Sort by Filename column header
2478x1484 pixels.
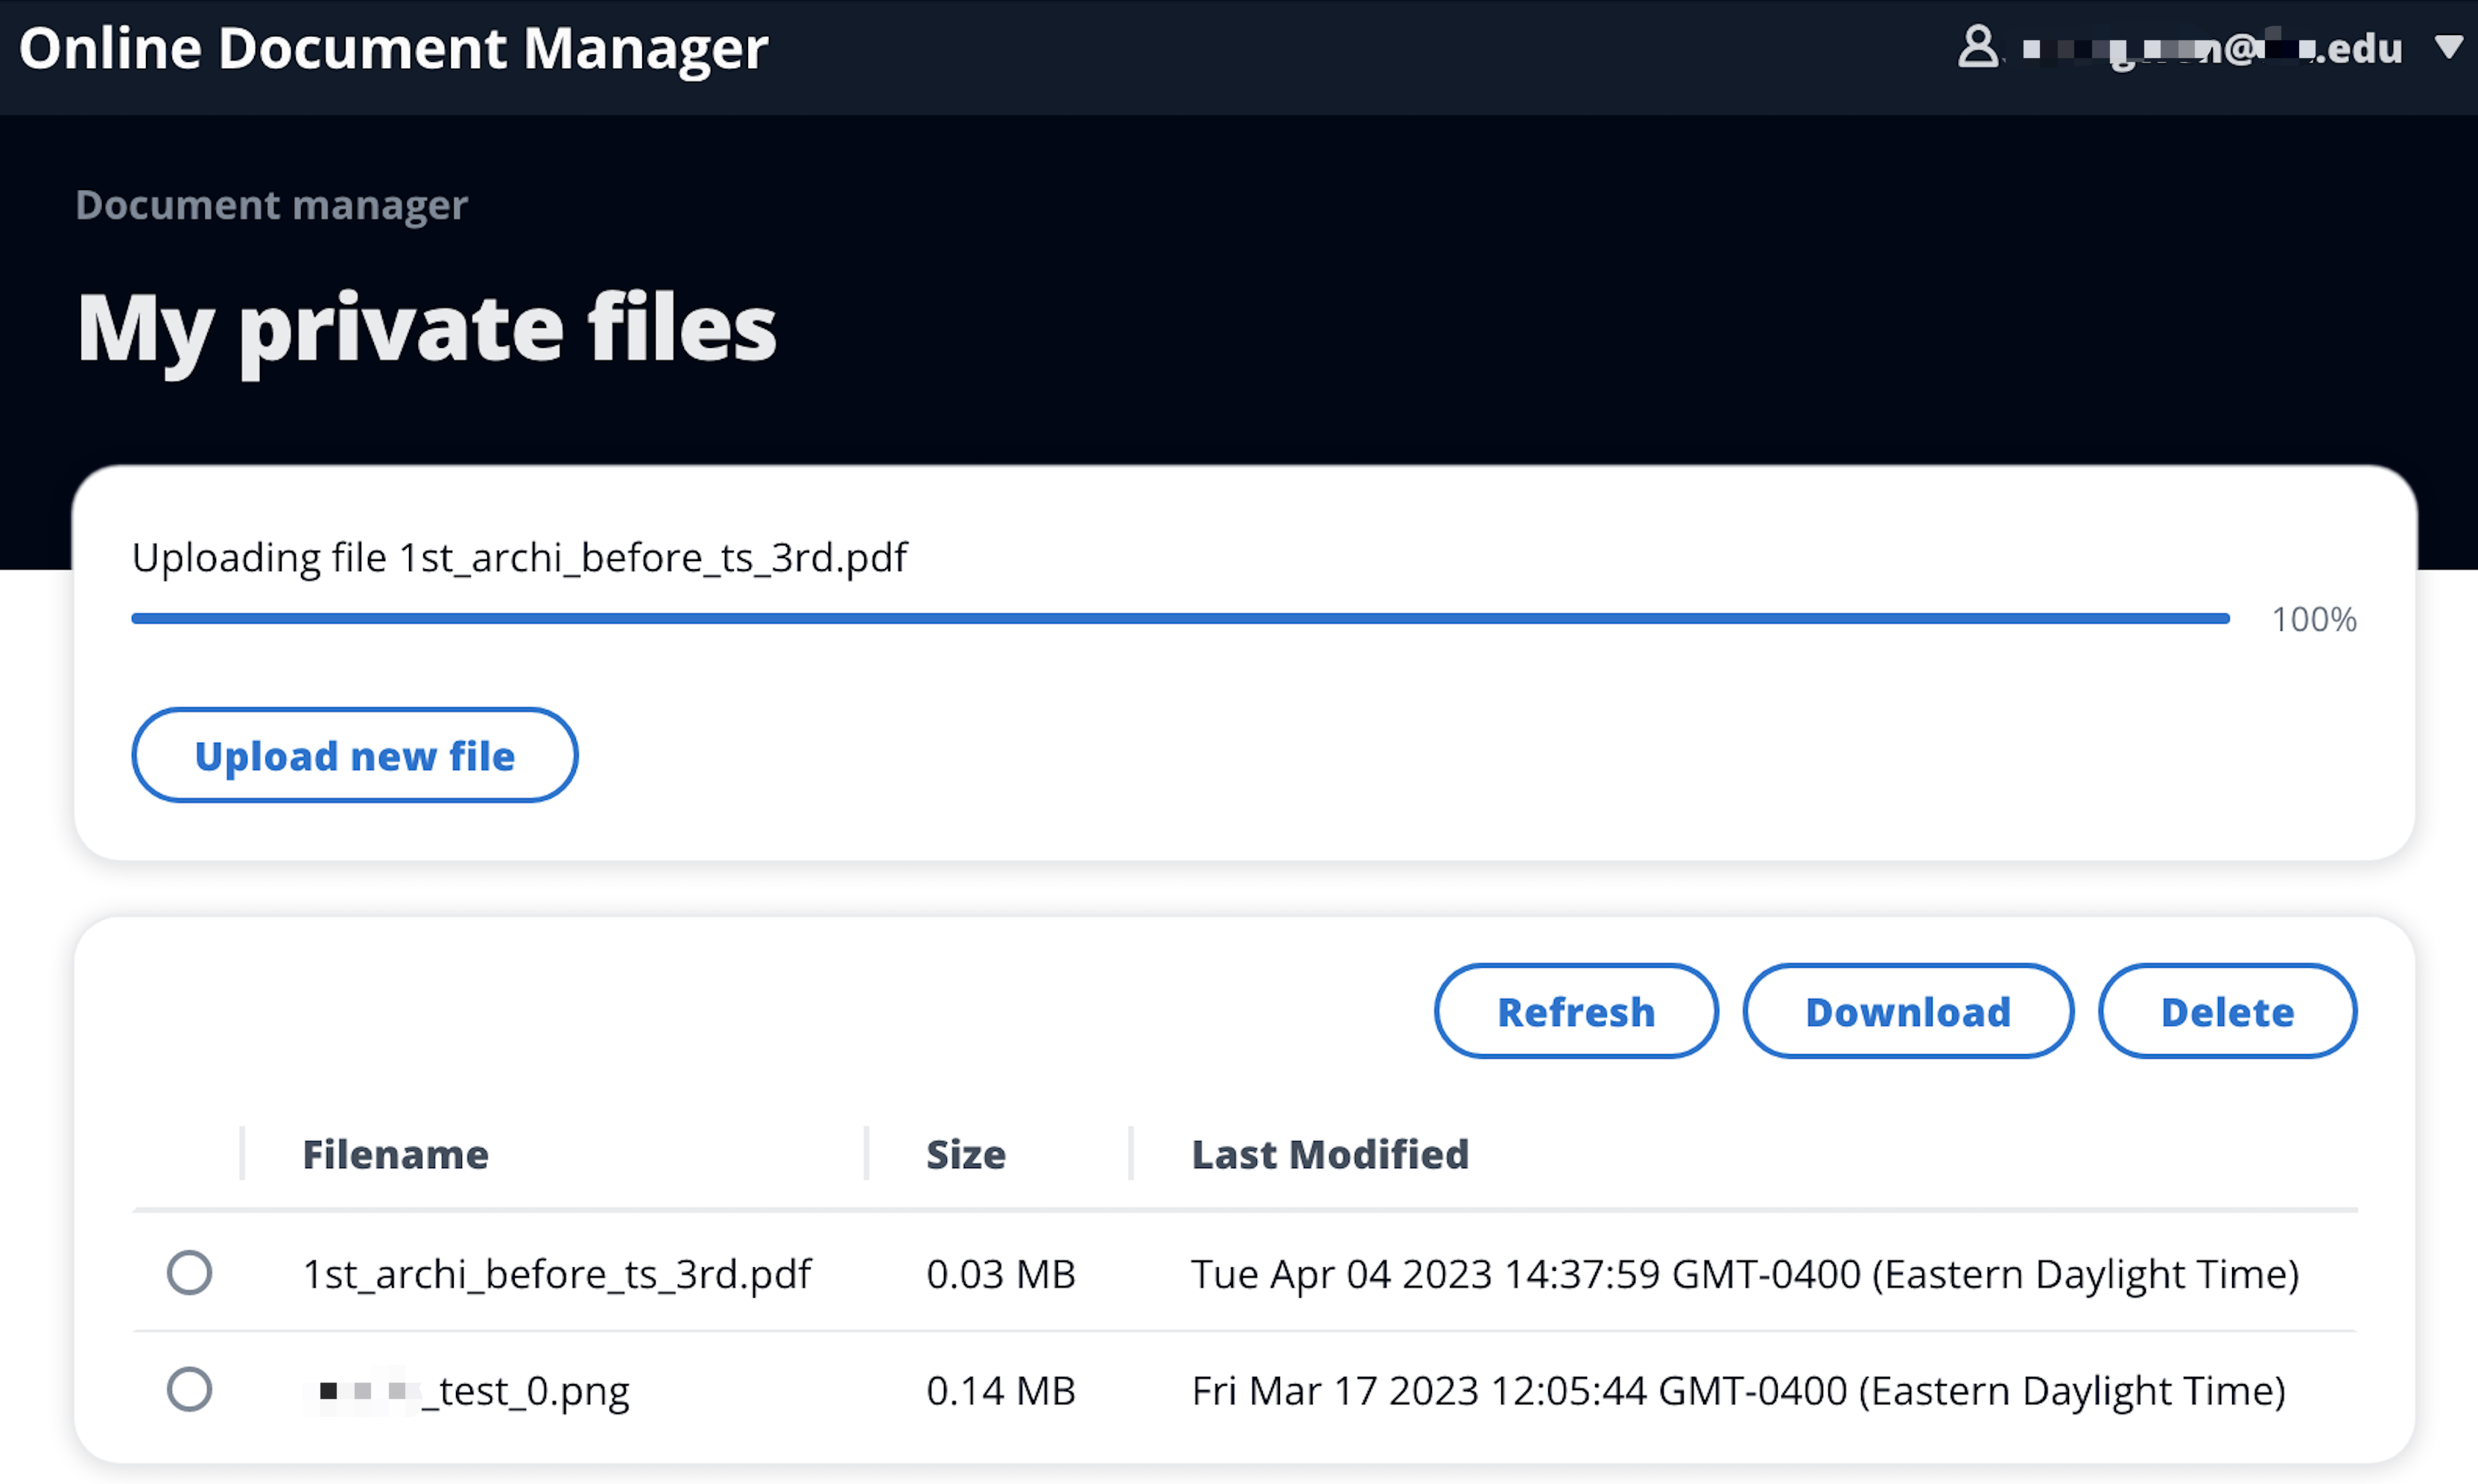click(x=395, y=1154)
